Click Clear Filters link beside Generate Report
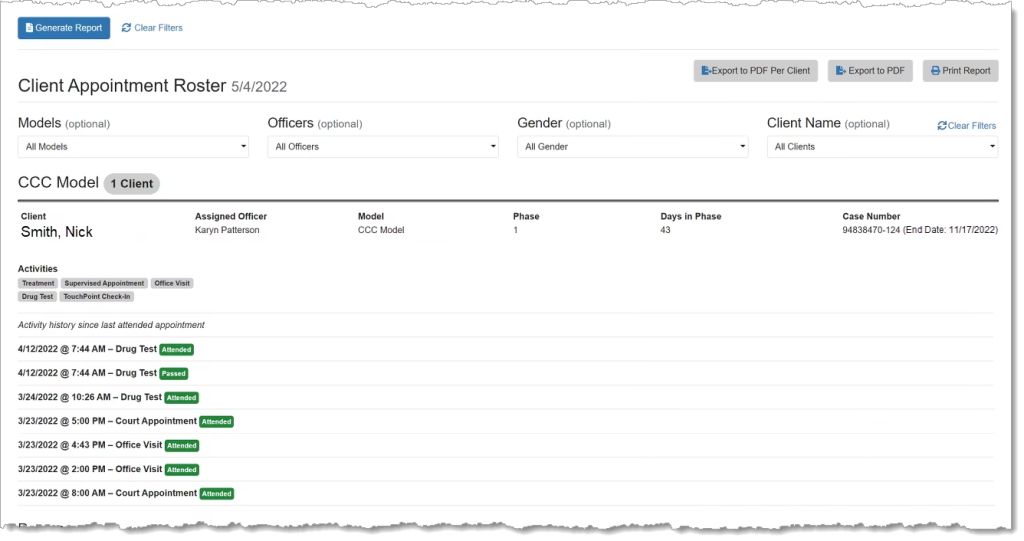This screenshot has width=1024, height=541. point(152,28)
